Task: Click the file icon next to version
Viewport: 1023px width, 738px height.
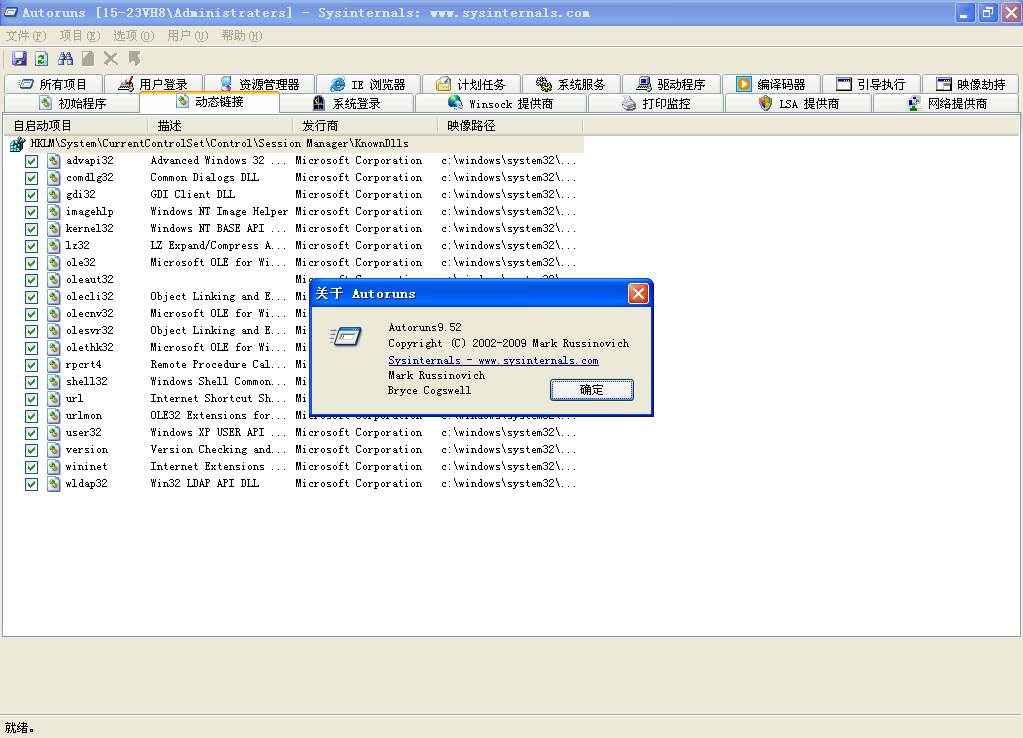Action: (x=53, y=450)
